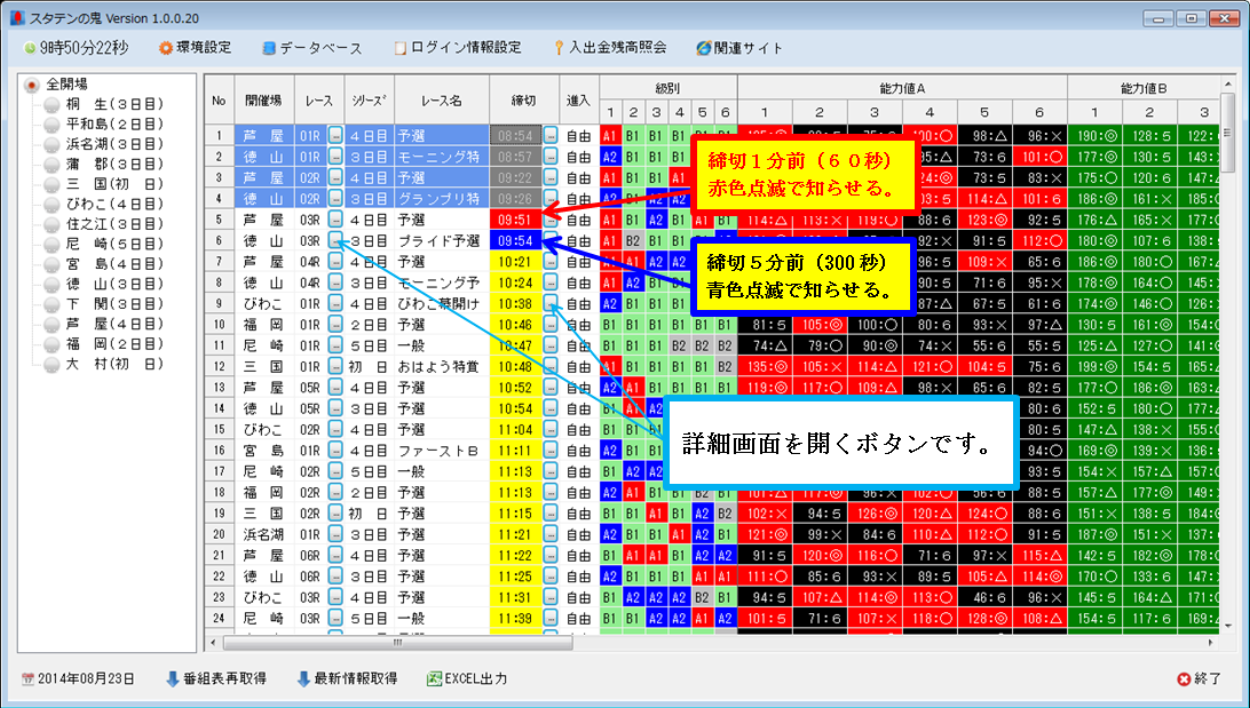
Task: Select the 大村(初日) venue radio button
Action: click(52, 364)
